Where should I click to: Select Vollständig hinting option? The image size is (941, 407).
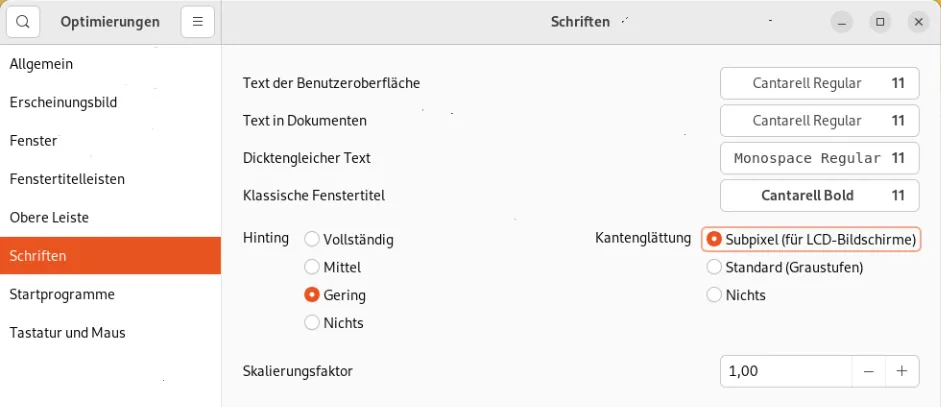[312, 239]
